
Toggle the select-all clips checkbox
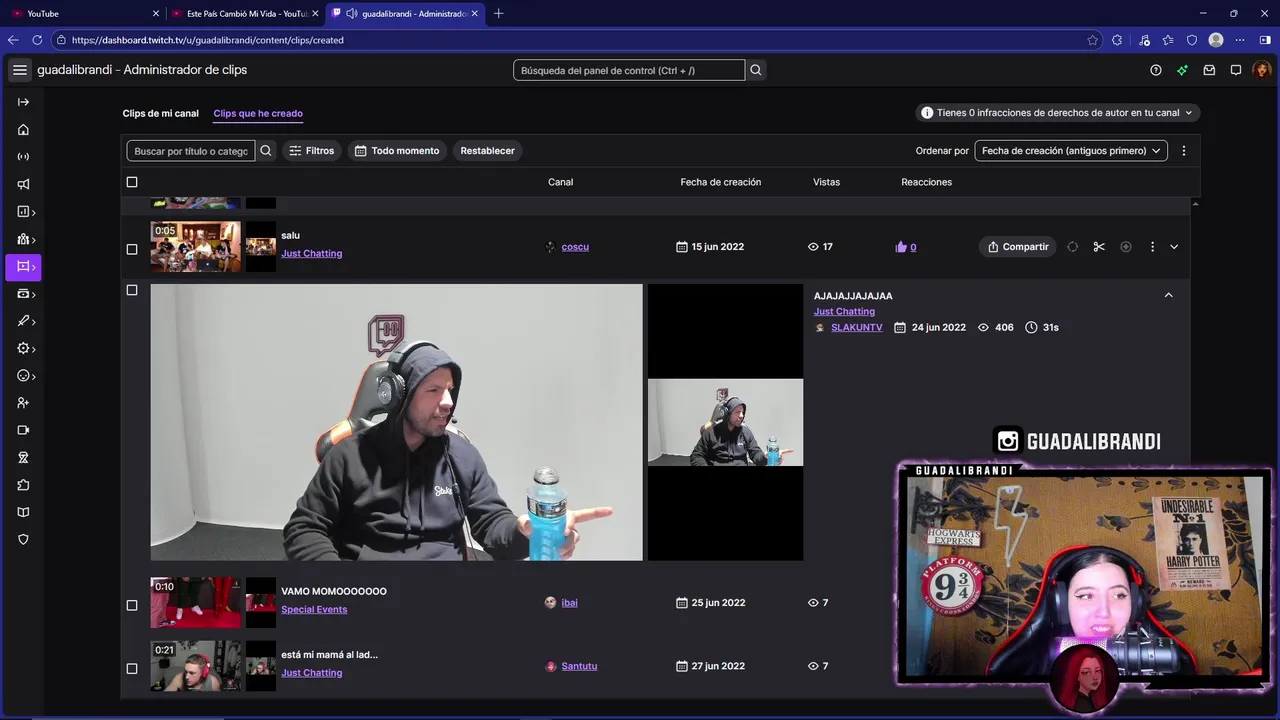tap(132, 182)
